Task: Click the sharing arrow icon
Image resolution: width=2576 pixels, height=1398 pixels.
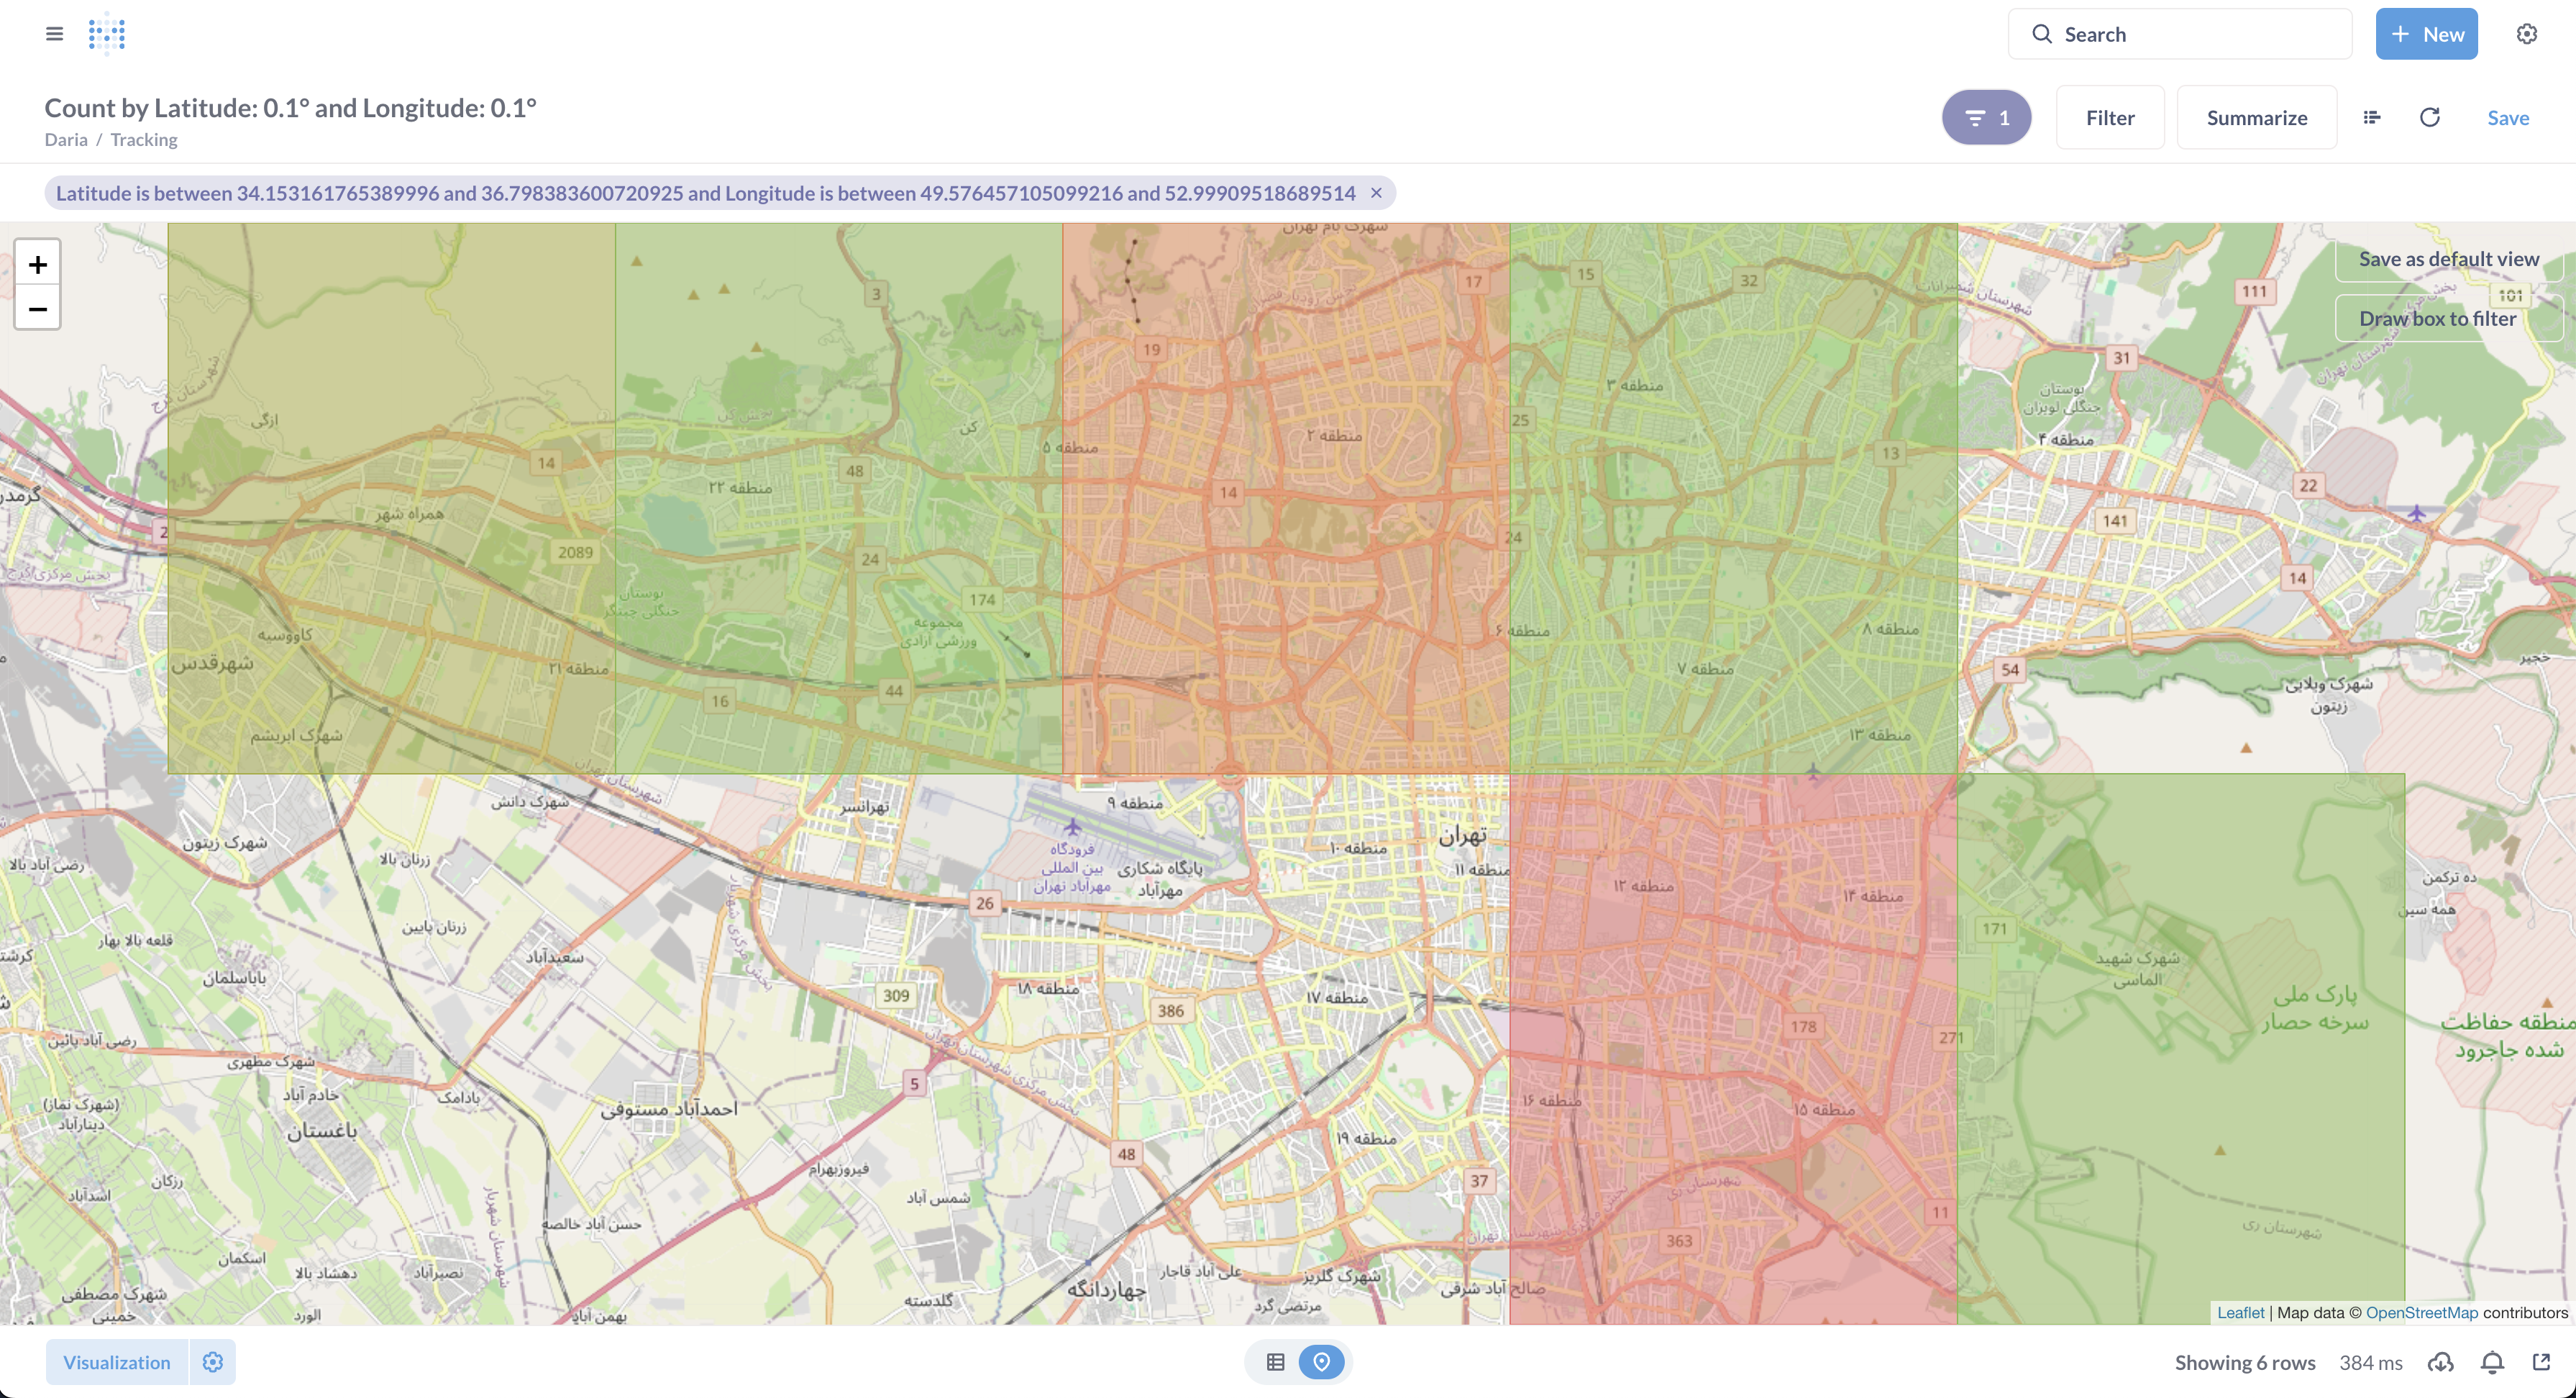Action: pyautogui.click(x=2541, y=1362)
